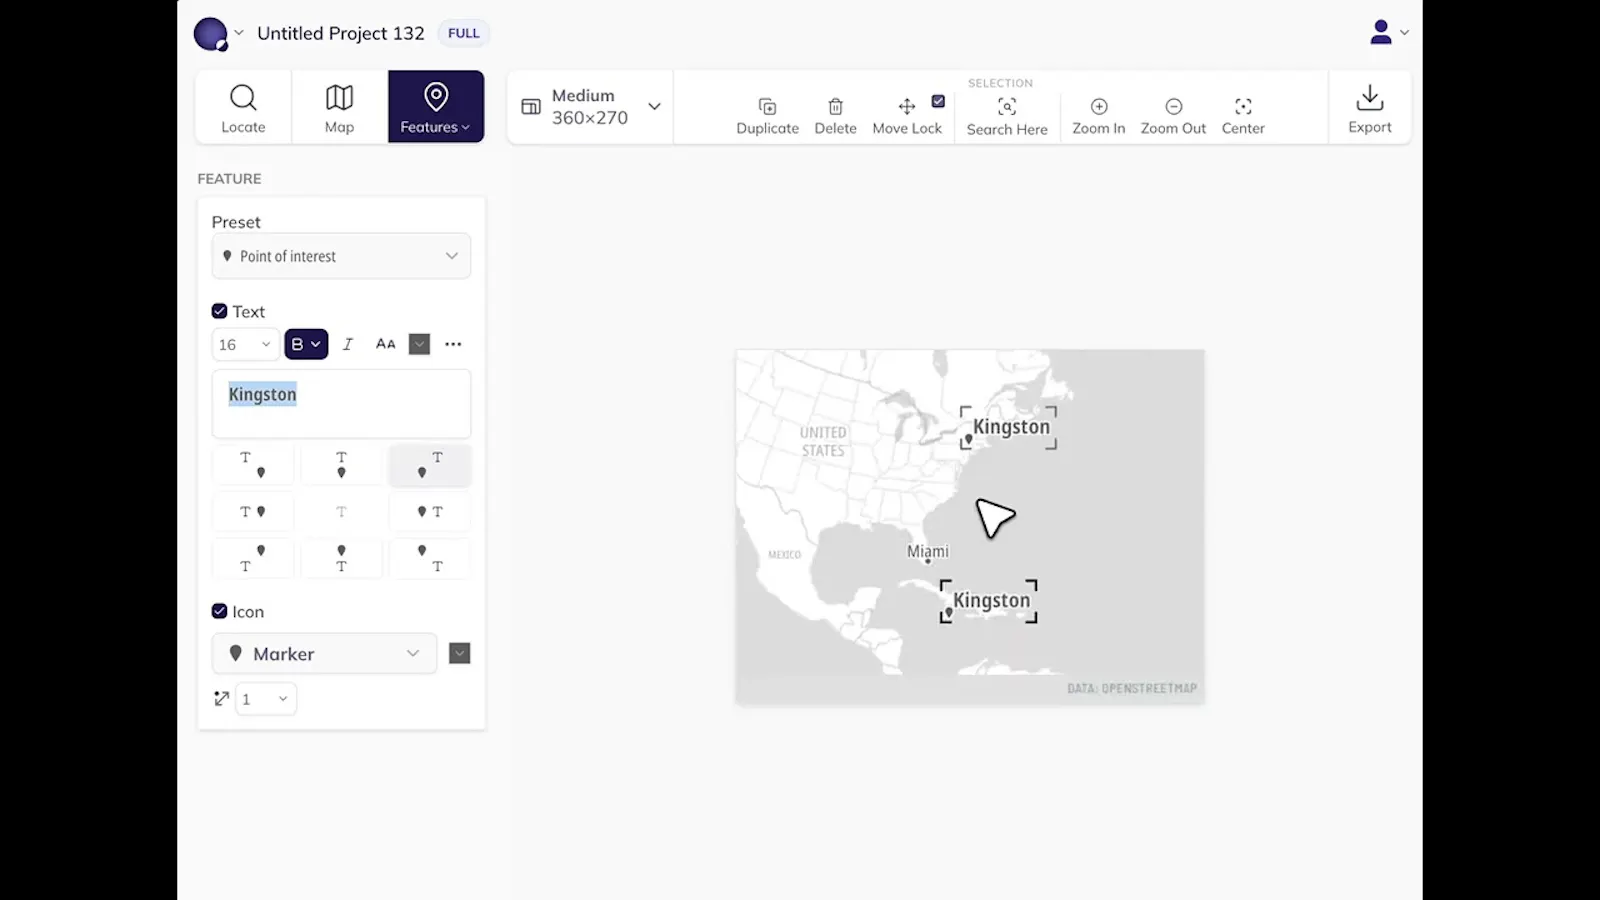
Task: Click the United States map label
Action: click(x=823, y=441)
